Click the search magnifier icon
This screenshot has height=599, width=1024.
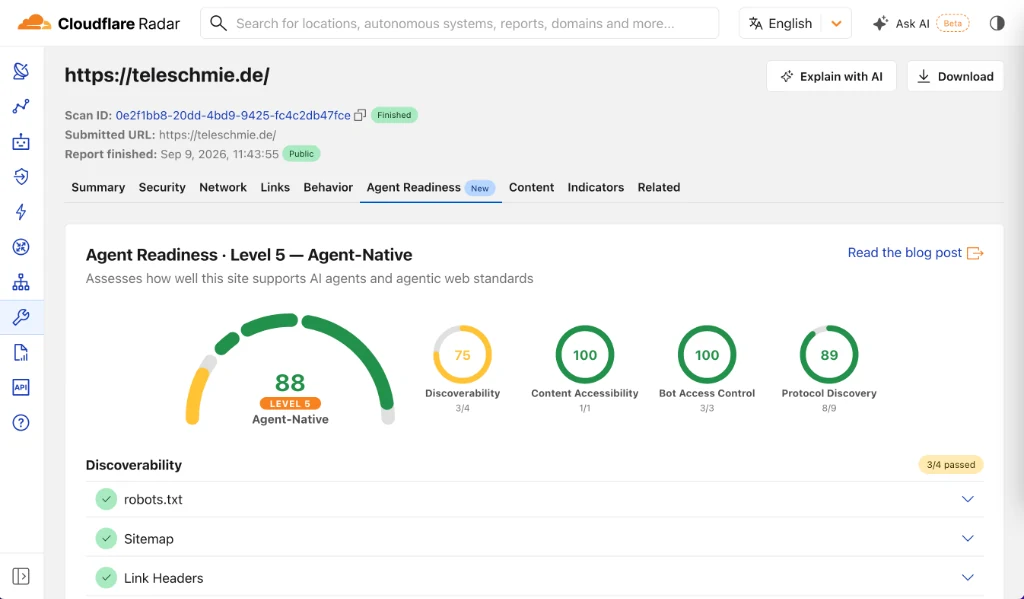(x=218, y=24)
